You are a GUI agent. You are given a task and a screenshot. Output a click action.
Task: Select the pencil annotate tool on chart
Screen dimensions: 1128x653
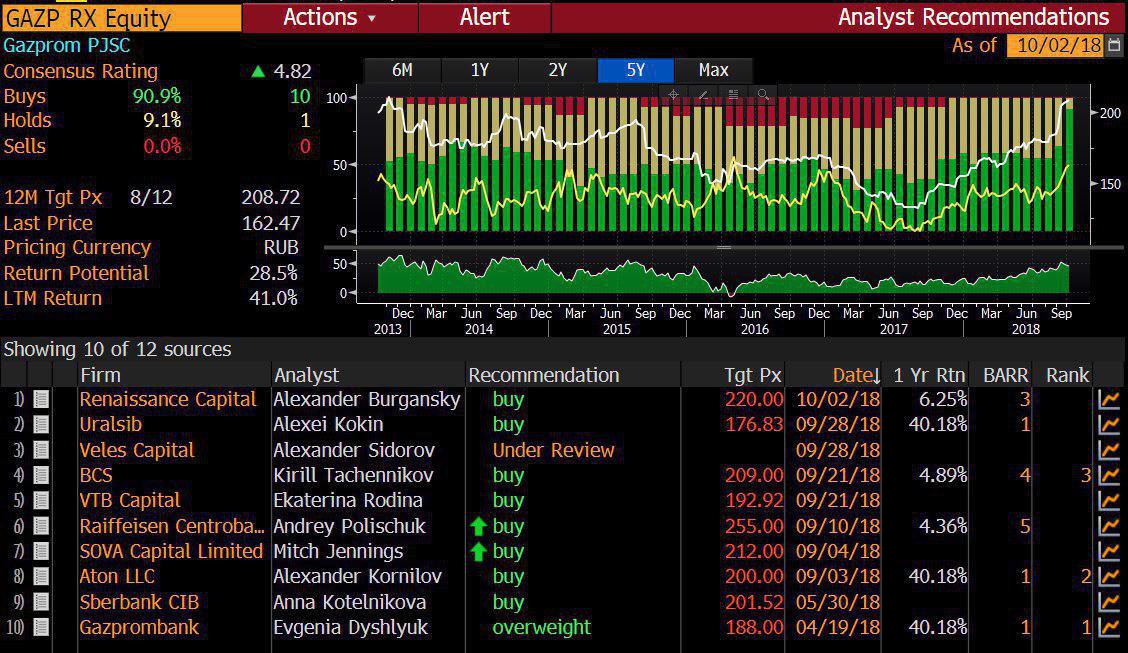tap(703, 94)
